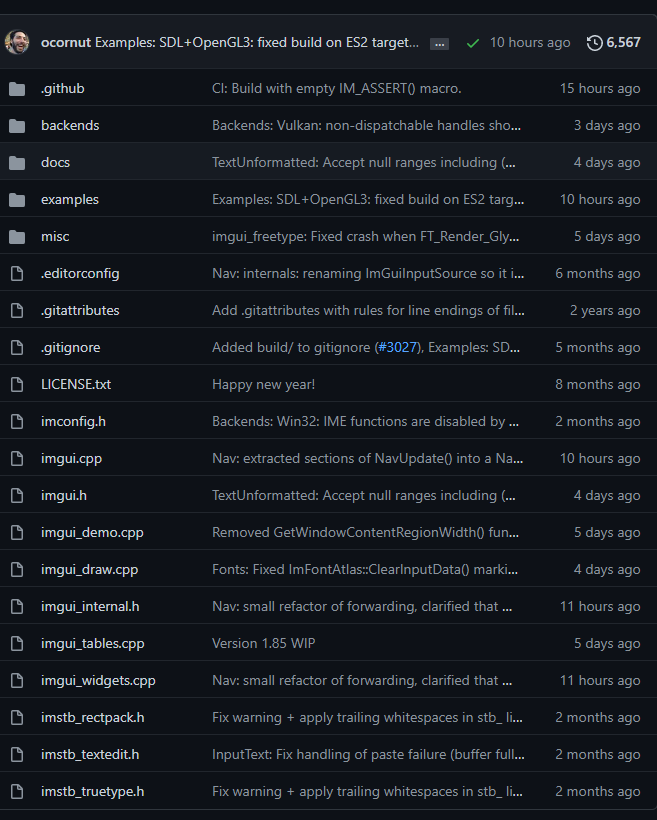Open 'Nav: internals: renaming ImGuiInputSource' commit
This screenshot has height=820, width=657.
point(368,274)
